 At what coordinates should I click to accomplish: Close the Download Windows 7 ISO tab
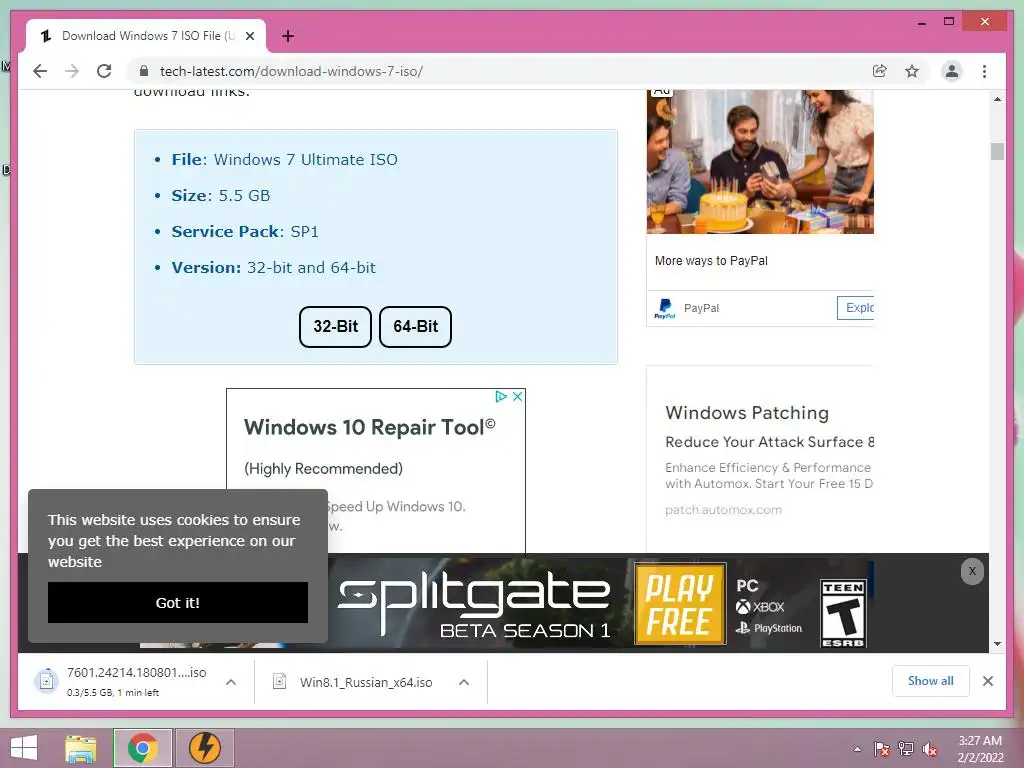(249, 36)
